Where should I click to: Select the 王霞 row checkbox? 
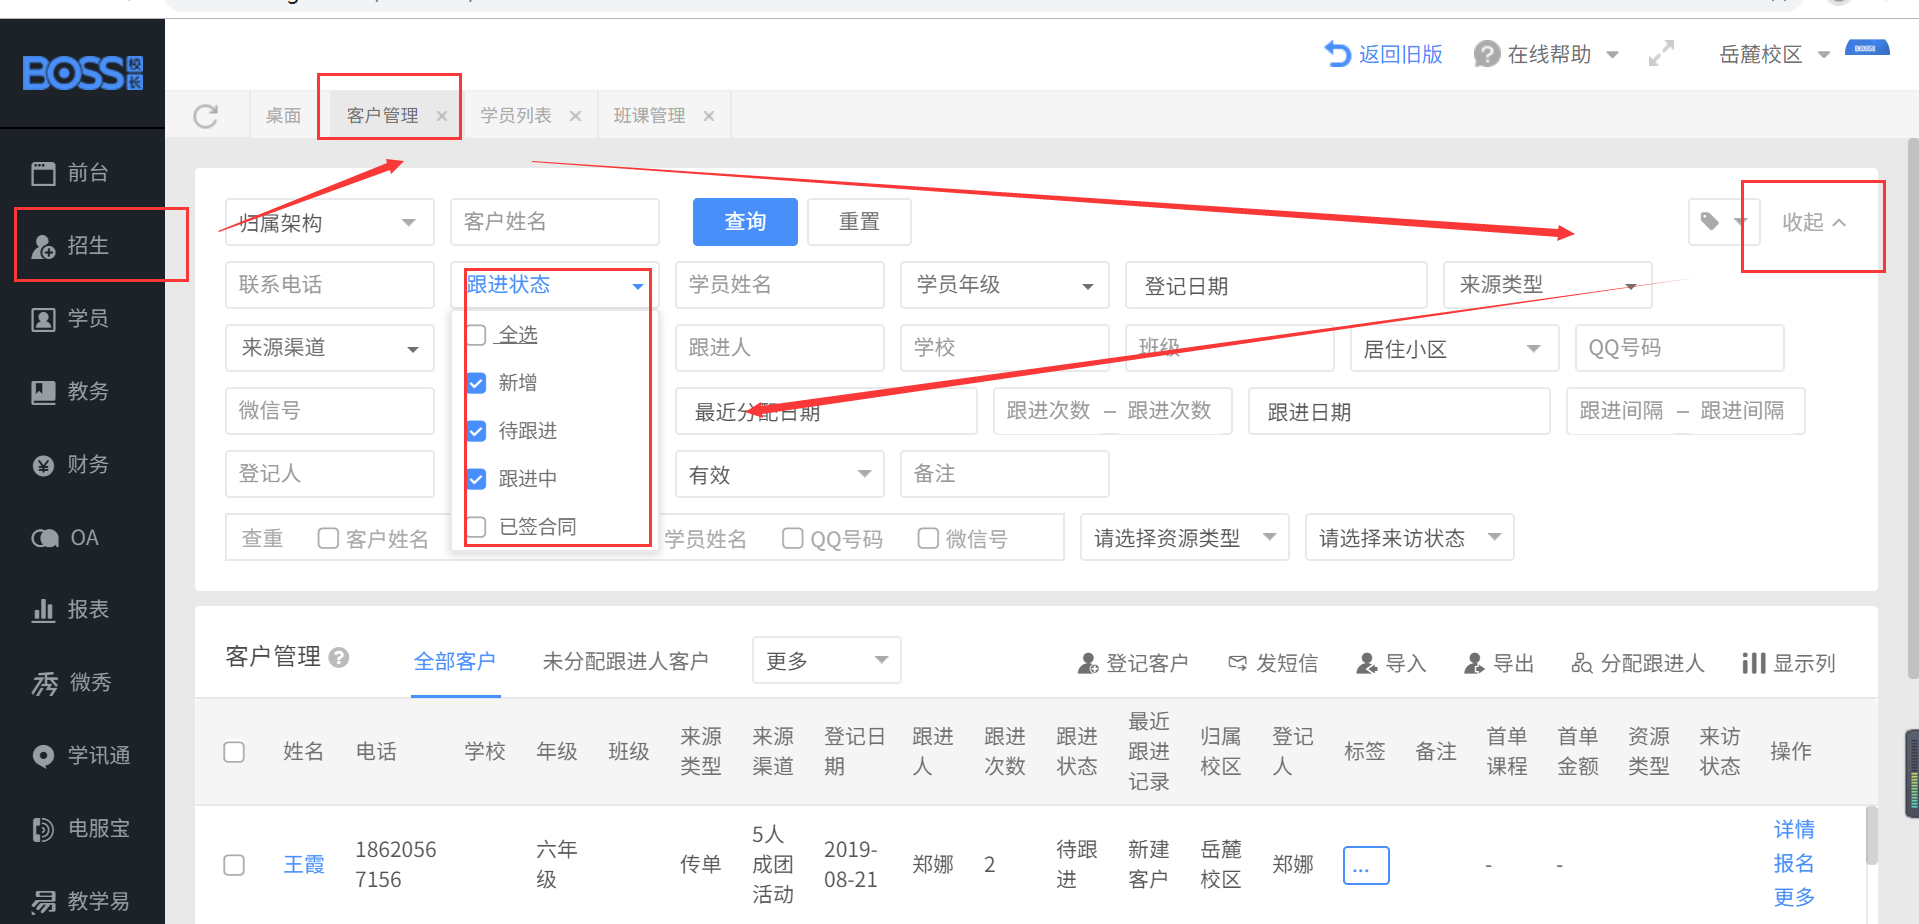pyautogui.click(x=234, y=865)
